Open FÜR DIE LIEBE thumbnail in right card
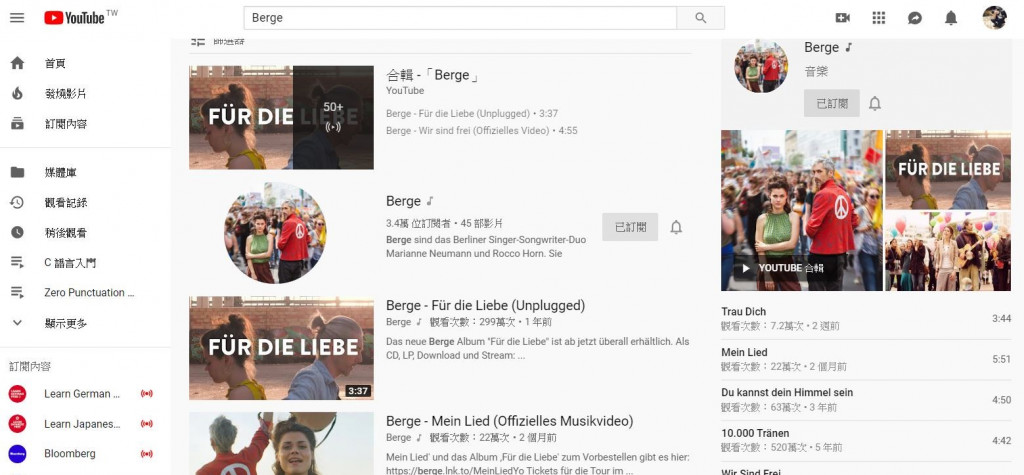This screenshot has height=475, width=1024. 948,169
